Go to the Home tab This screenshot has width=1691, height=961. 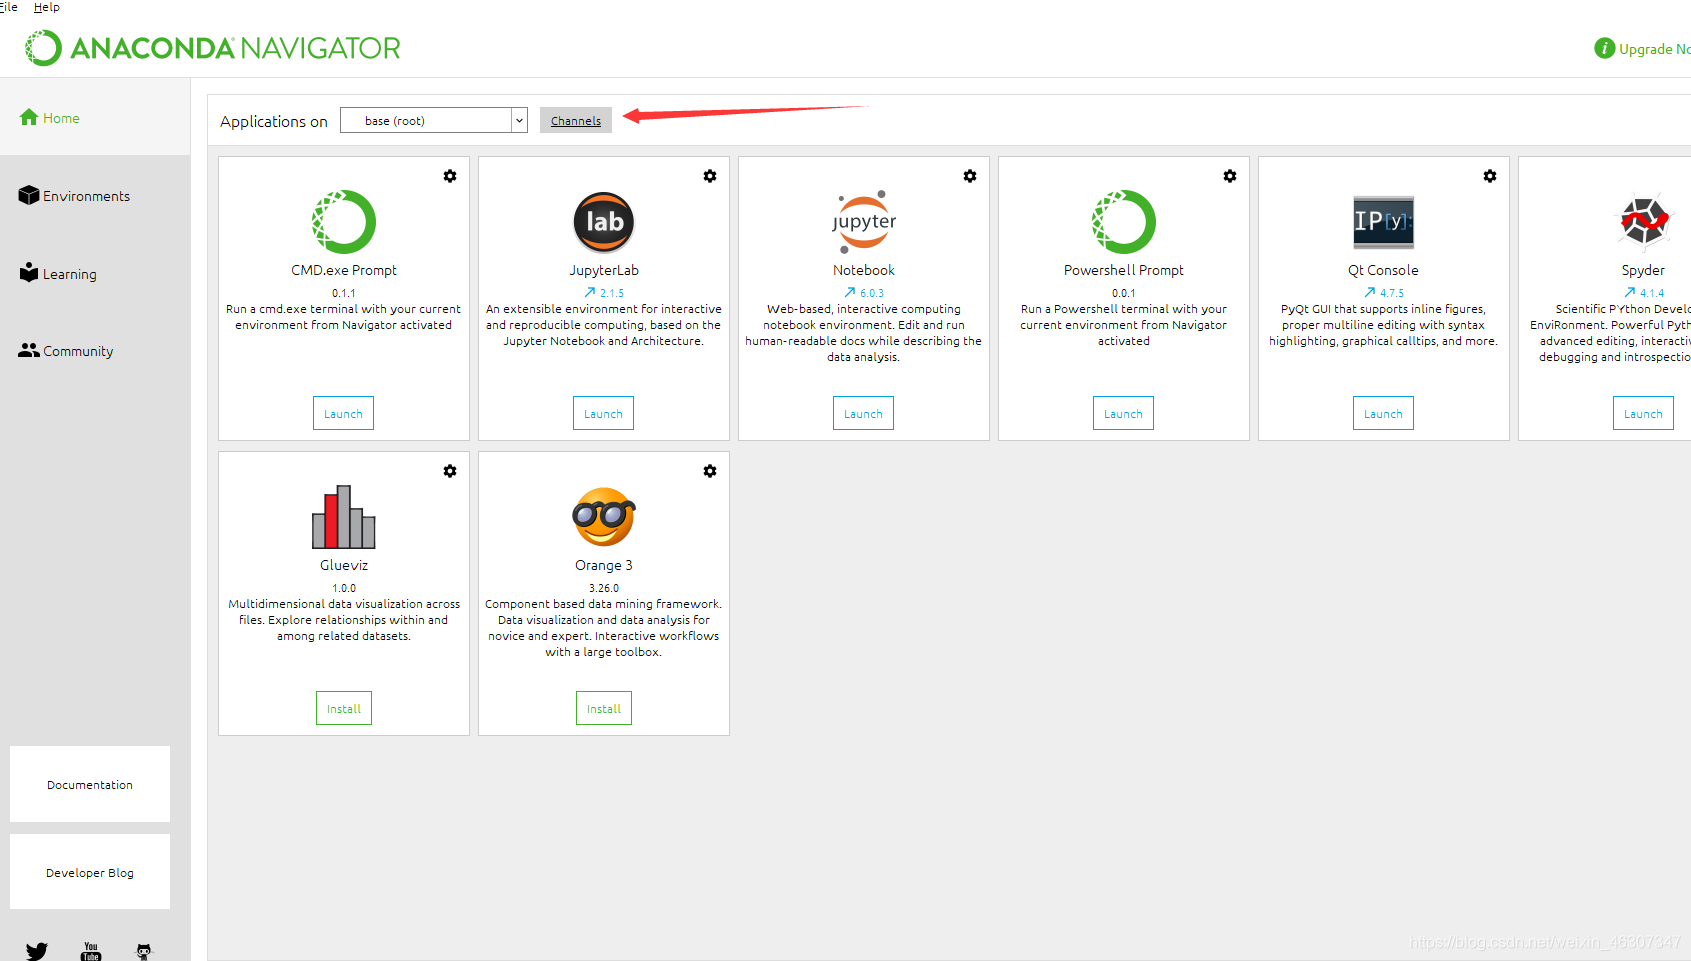click(x=95, y=117)
